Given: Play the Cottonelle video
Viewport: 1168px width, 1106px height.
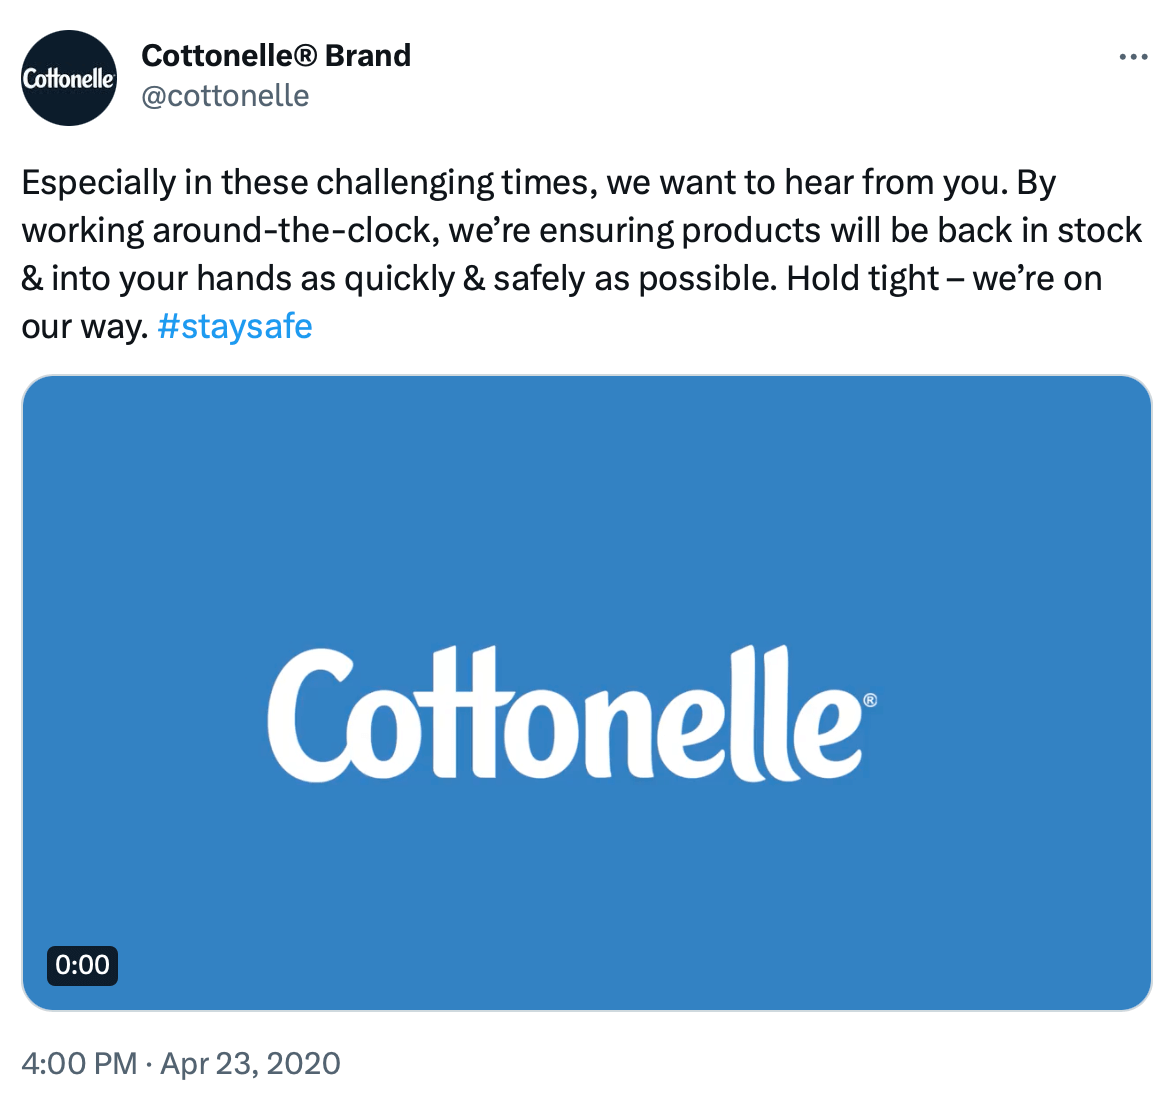Looking at the screenshot, I should 587,693.
